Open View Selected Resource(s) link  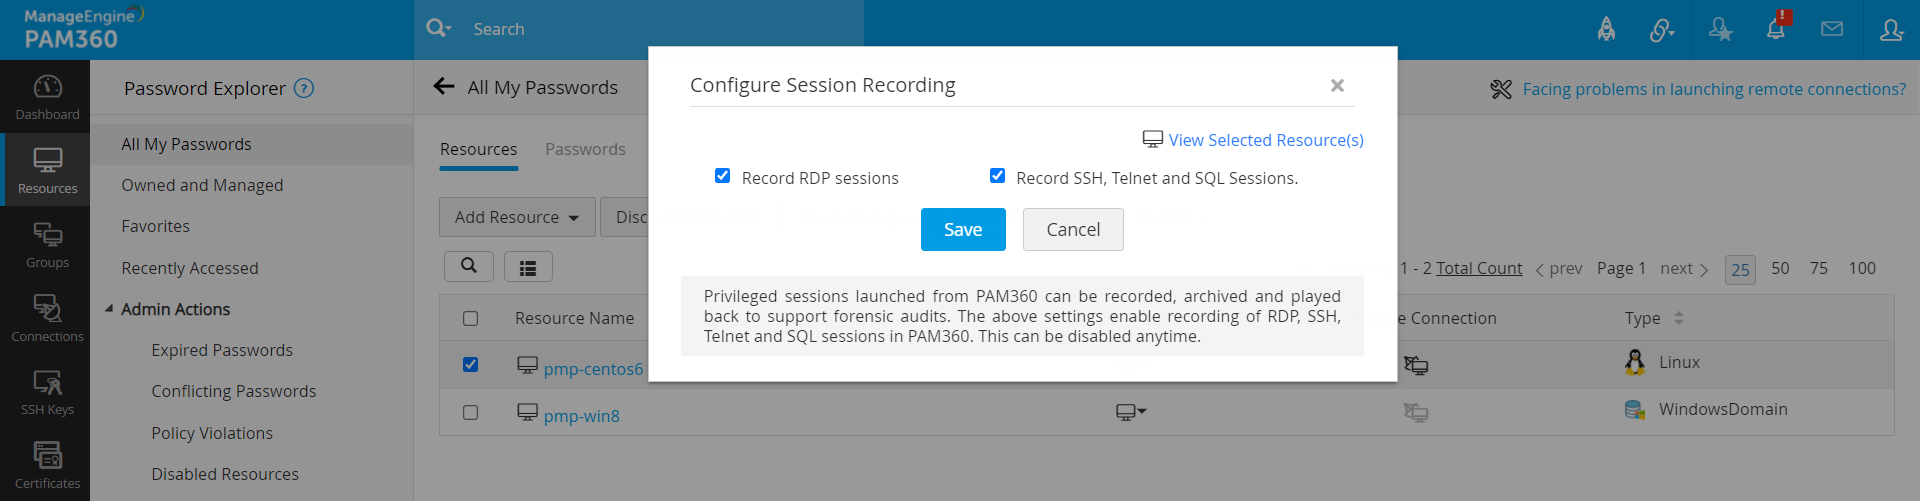[1265, 140]
